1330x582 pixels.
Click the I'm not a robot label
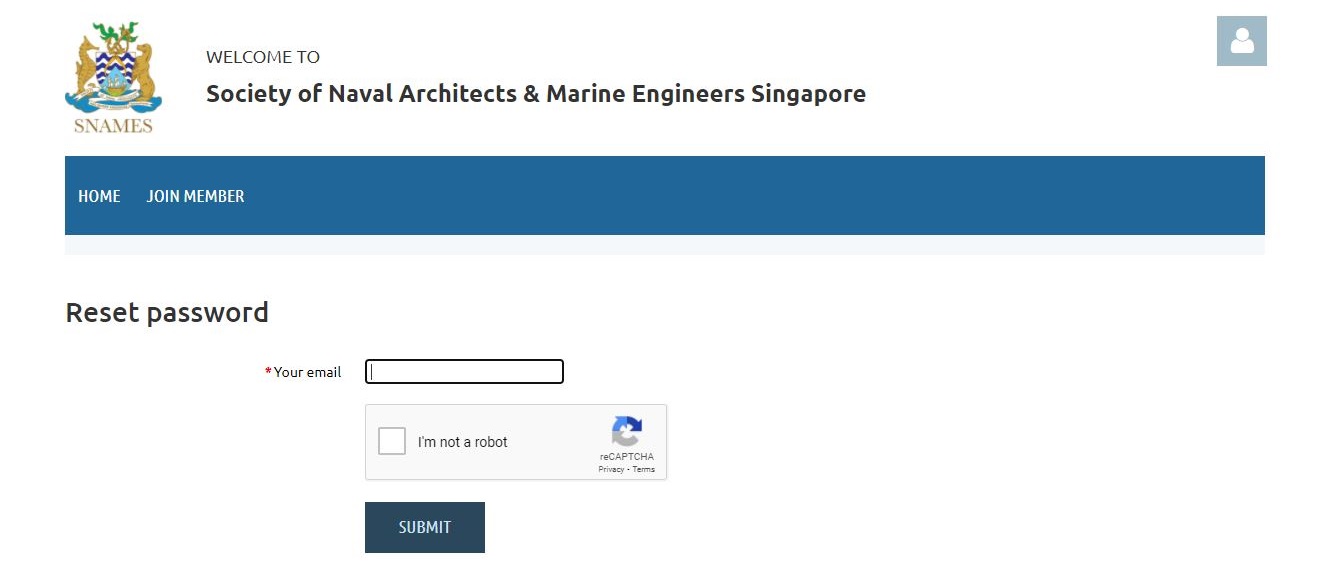[463, 442]
